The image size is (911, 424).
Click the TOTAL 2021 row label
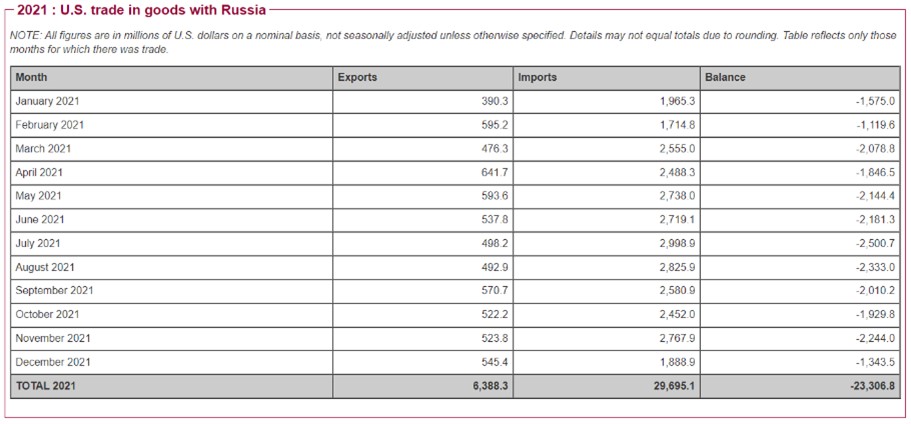click(x=45, y=386)
